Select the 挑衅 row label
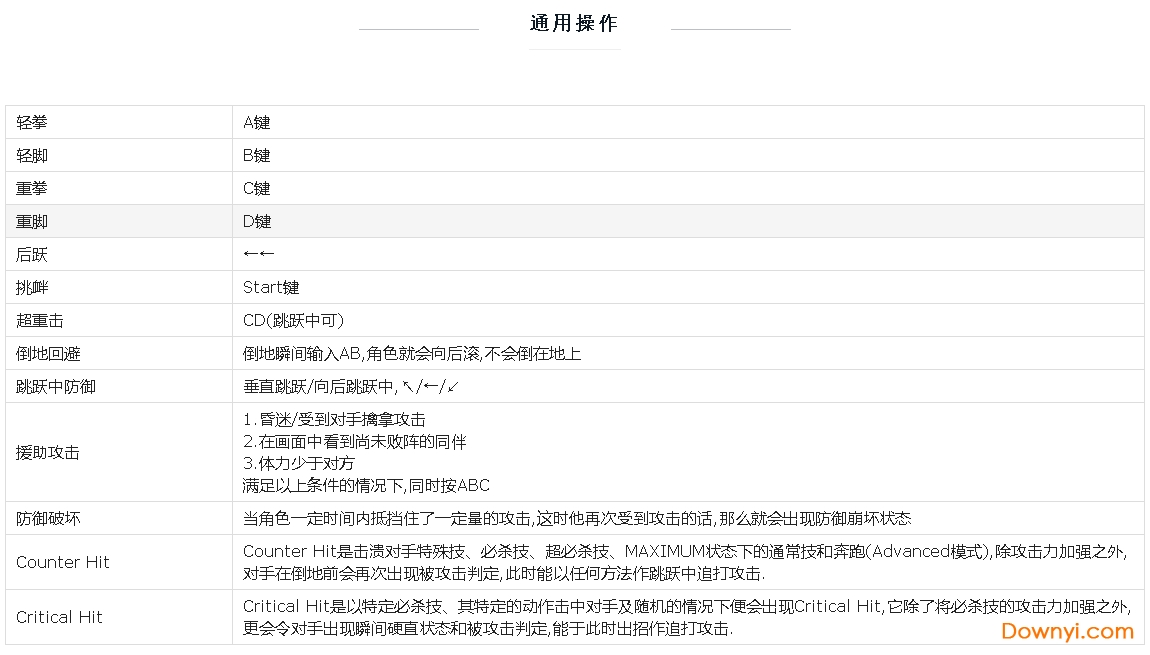This screenshot has height=655, width=1150. (32, 288)
